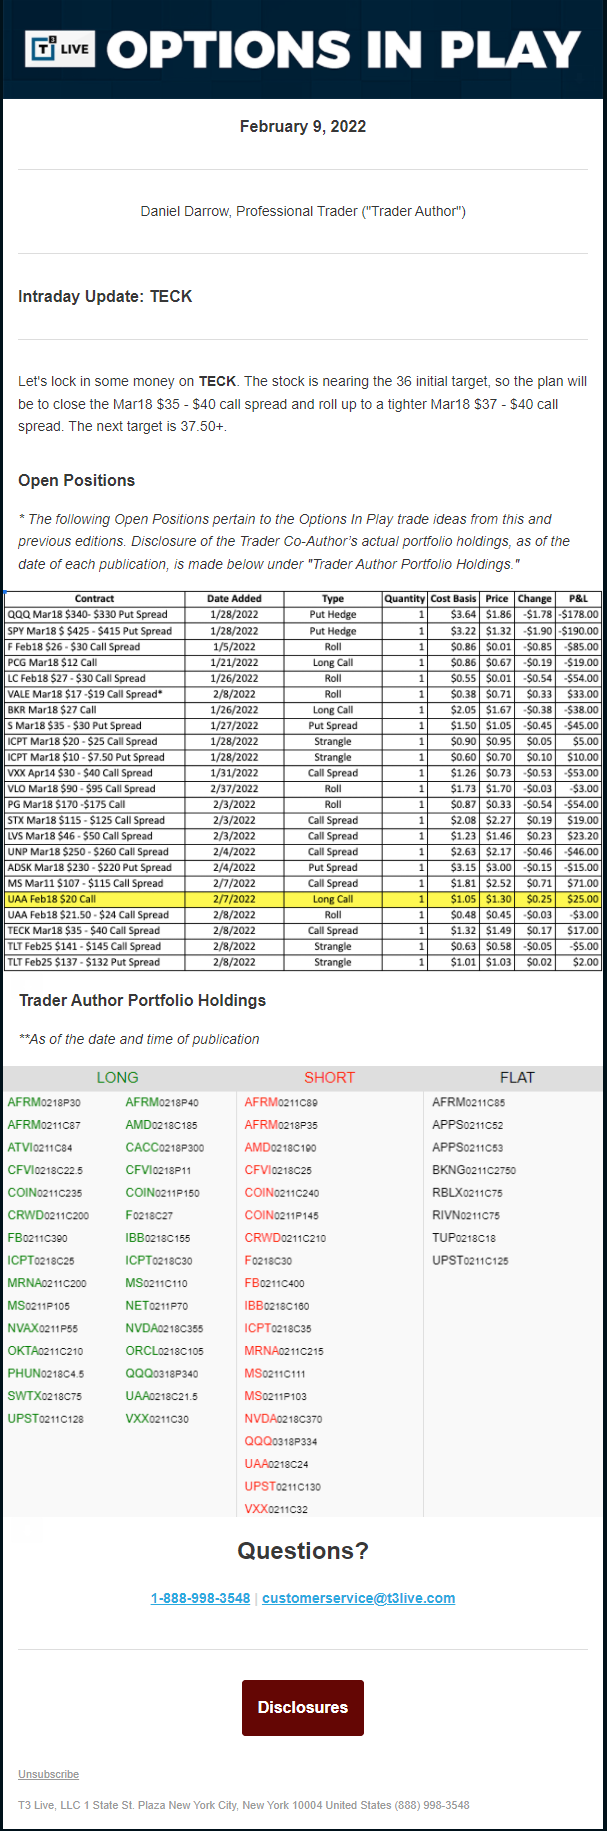Click the T3 Live logo in the banner
This screenshot has width=607, height=1831.
click(x=60, y=49)
